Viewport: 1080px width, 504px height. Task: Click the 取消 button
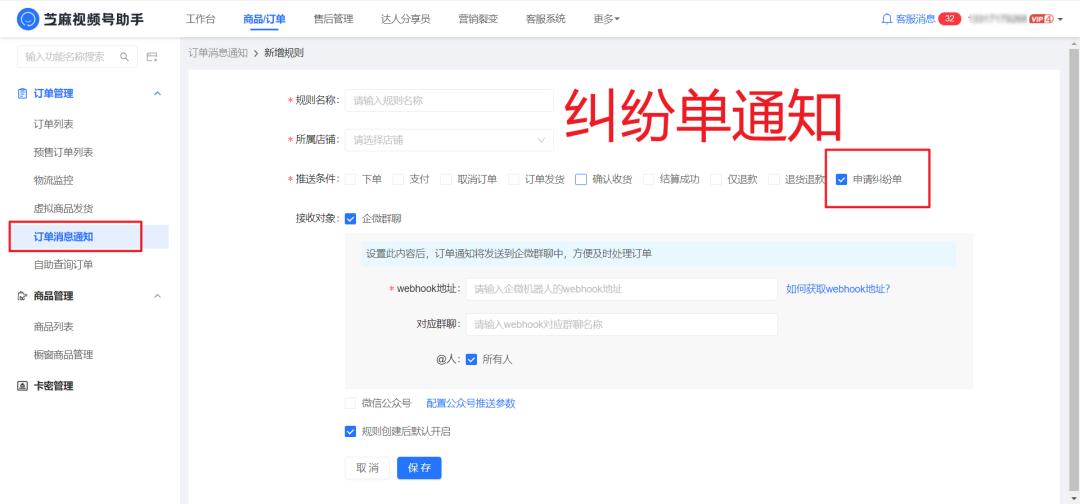point(367,468)
